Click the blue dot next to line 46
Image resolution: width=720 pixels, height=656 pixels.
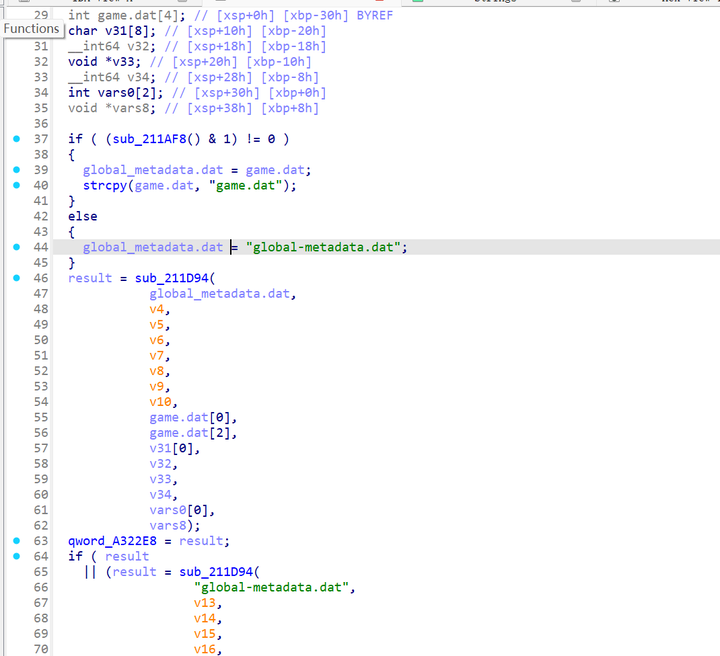16,278
